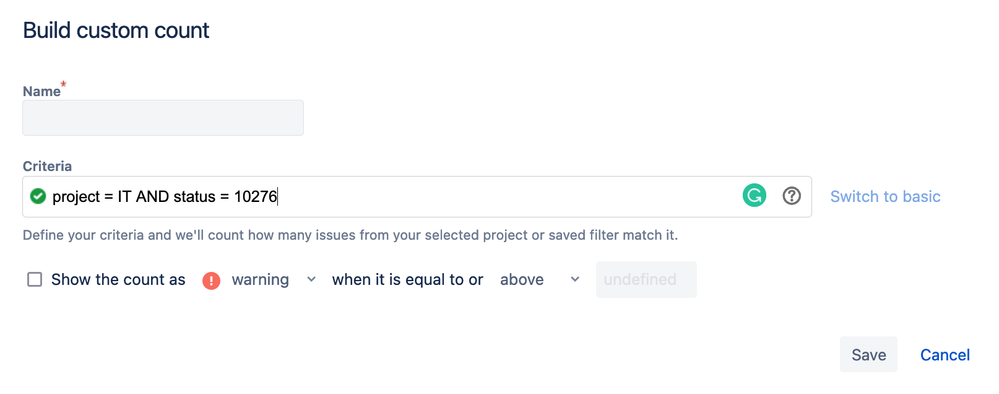Open the JQL syntax help question mark
The image size is (999, 394).
pos(791,196)
